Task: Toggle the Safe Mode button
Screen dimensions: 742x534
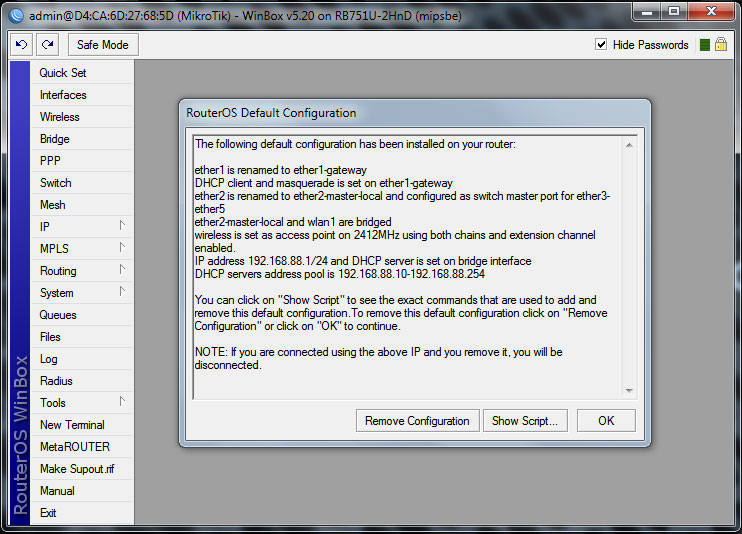Action: [x=102, y=45]
